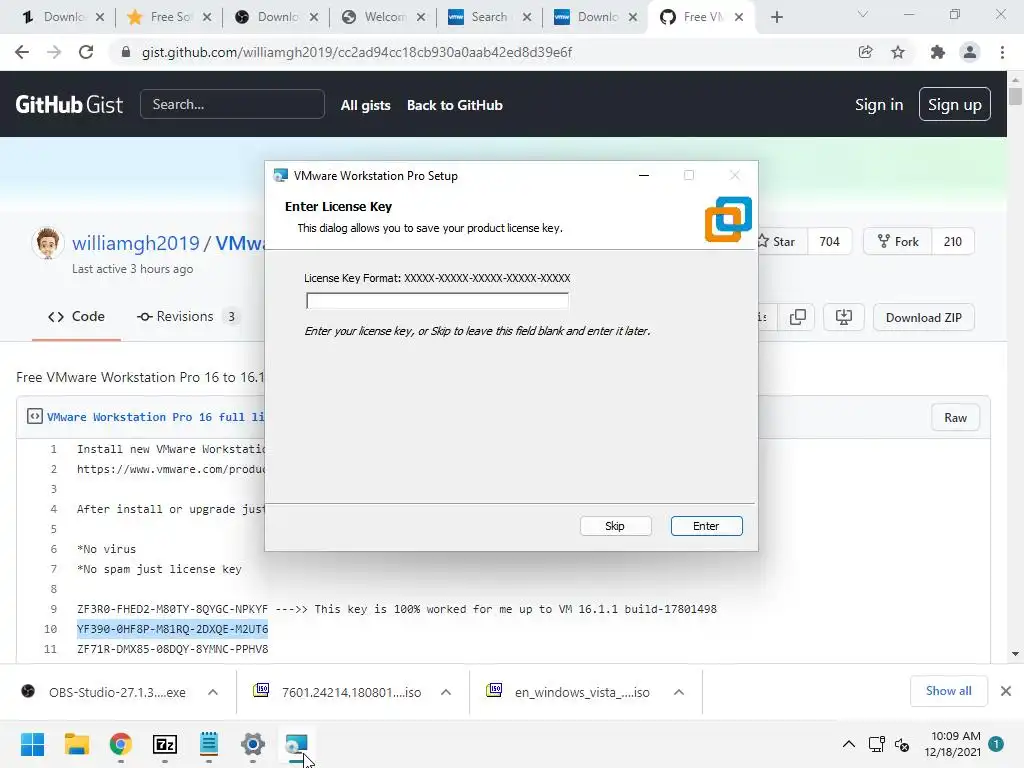The width and height of the screenshot is (1024, 768).
Task: Close the Free So... tab
Action: coord(206,17)
